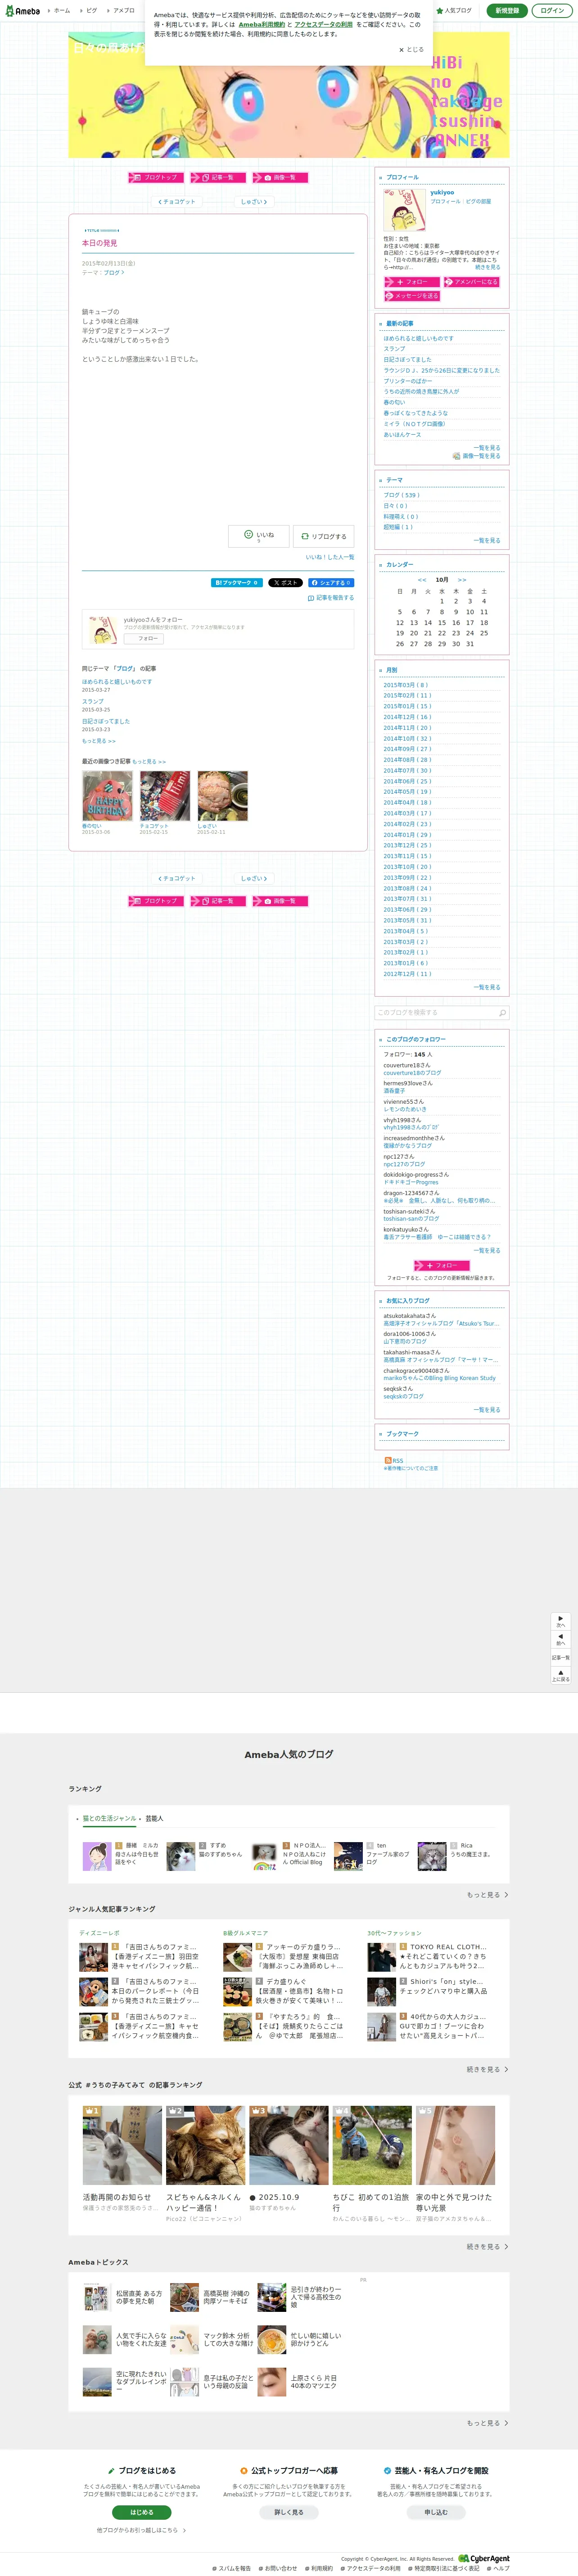Open the ブログ ( 539 ) theme
The height and width of the screenshot is (2576, 578).
[x=401, y=495]
